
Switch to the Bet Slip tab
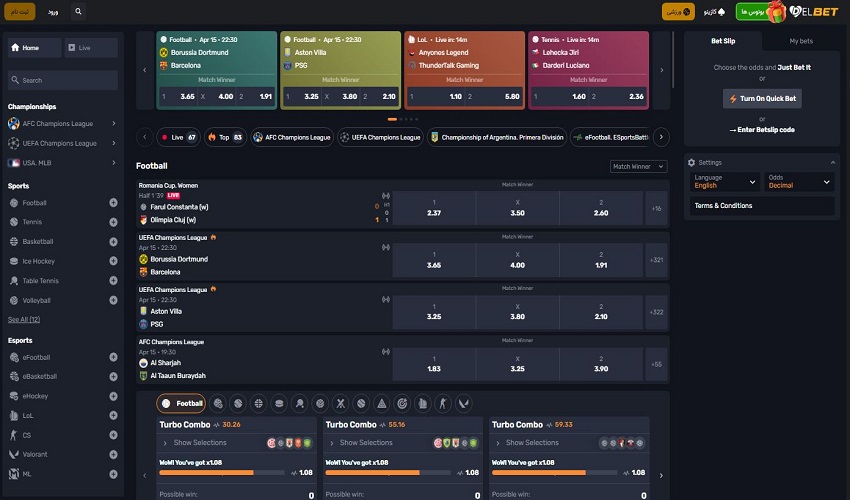pyautogui.click(x=723, y=41)
